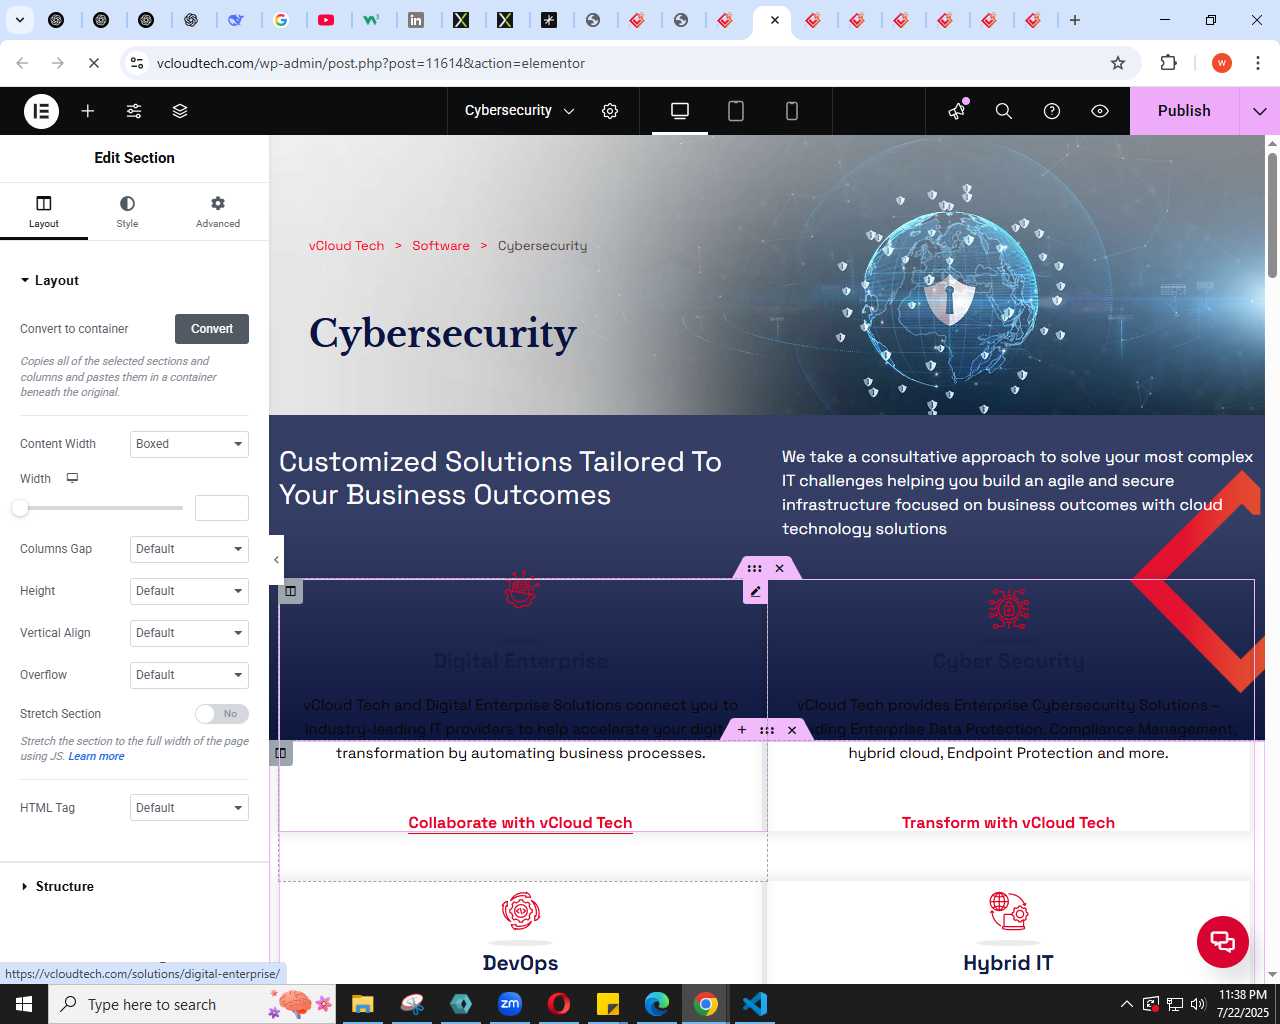The height and width of the screenshot is (1024, 1280).
Task: Click the lower section drag handle
Action: [767, 730]
